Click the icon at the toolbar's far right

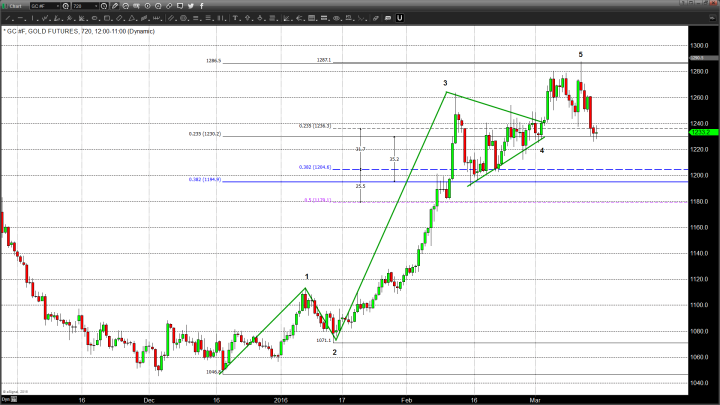tap(710, 17)
